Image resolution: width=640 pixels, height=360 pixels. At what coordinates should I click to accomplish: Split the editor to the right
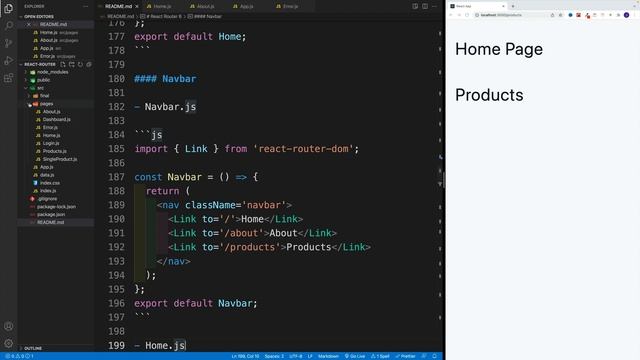(x=425, y=6)
